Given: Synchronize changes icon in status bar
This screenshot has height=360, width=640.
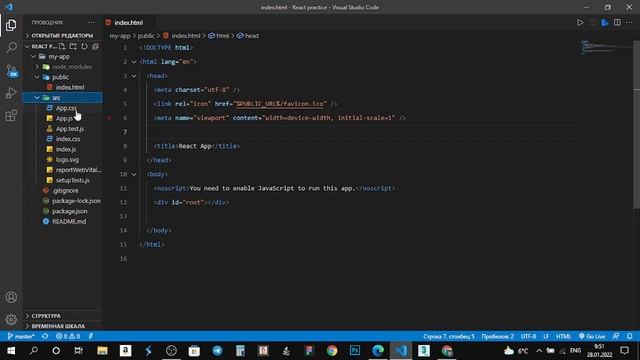Looking at the screenshot, I should pos(45,336).
